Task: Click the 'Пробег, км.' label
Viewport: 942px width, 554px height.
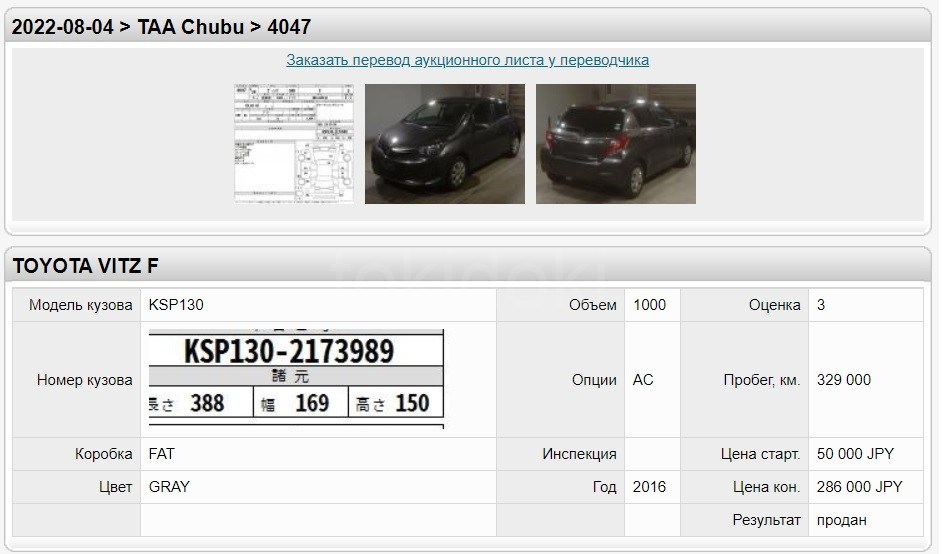Action: click(x=762, y=380)
